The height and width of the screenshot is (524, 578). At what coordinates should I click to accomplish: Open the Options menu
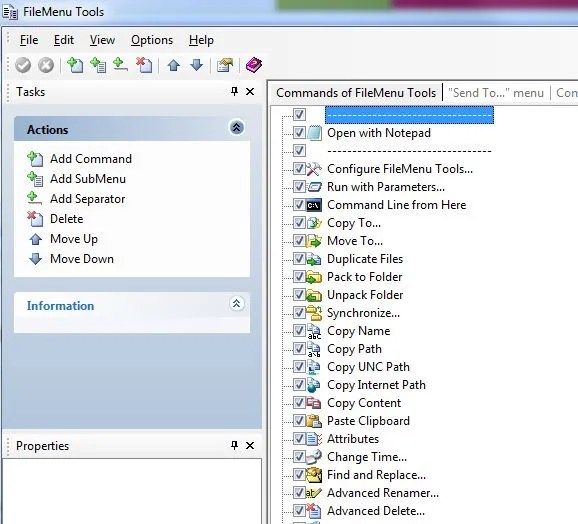click(152, 40)
